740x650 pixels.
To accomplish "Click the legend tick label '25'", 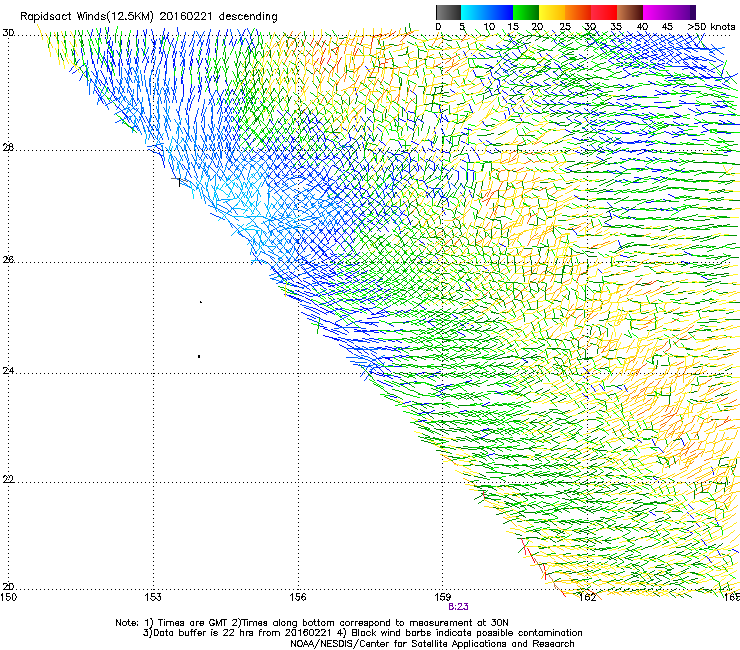I will coord(565,27).
